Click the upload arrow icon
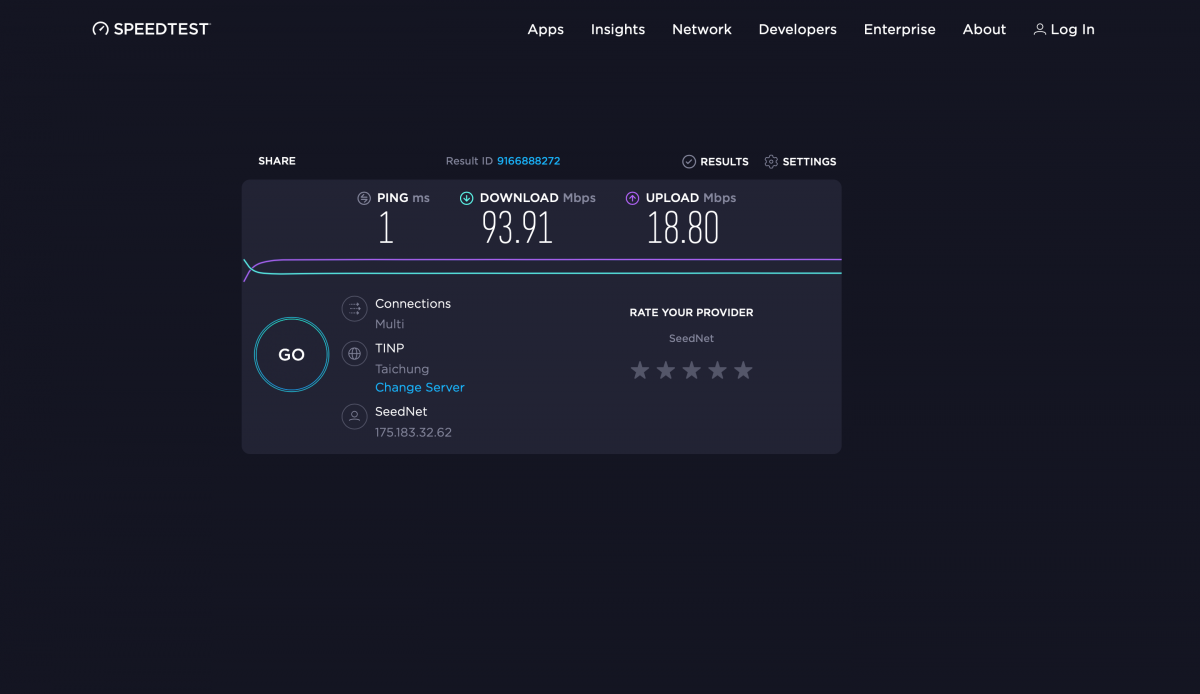1200x694 pixels. pos(632,198)
